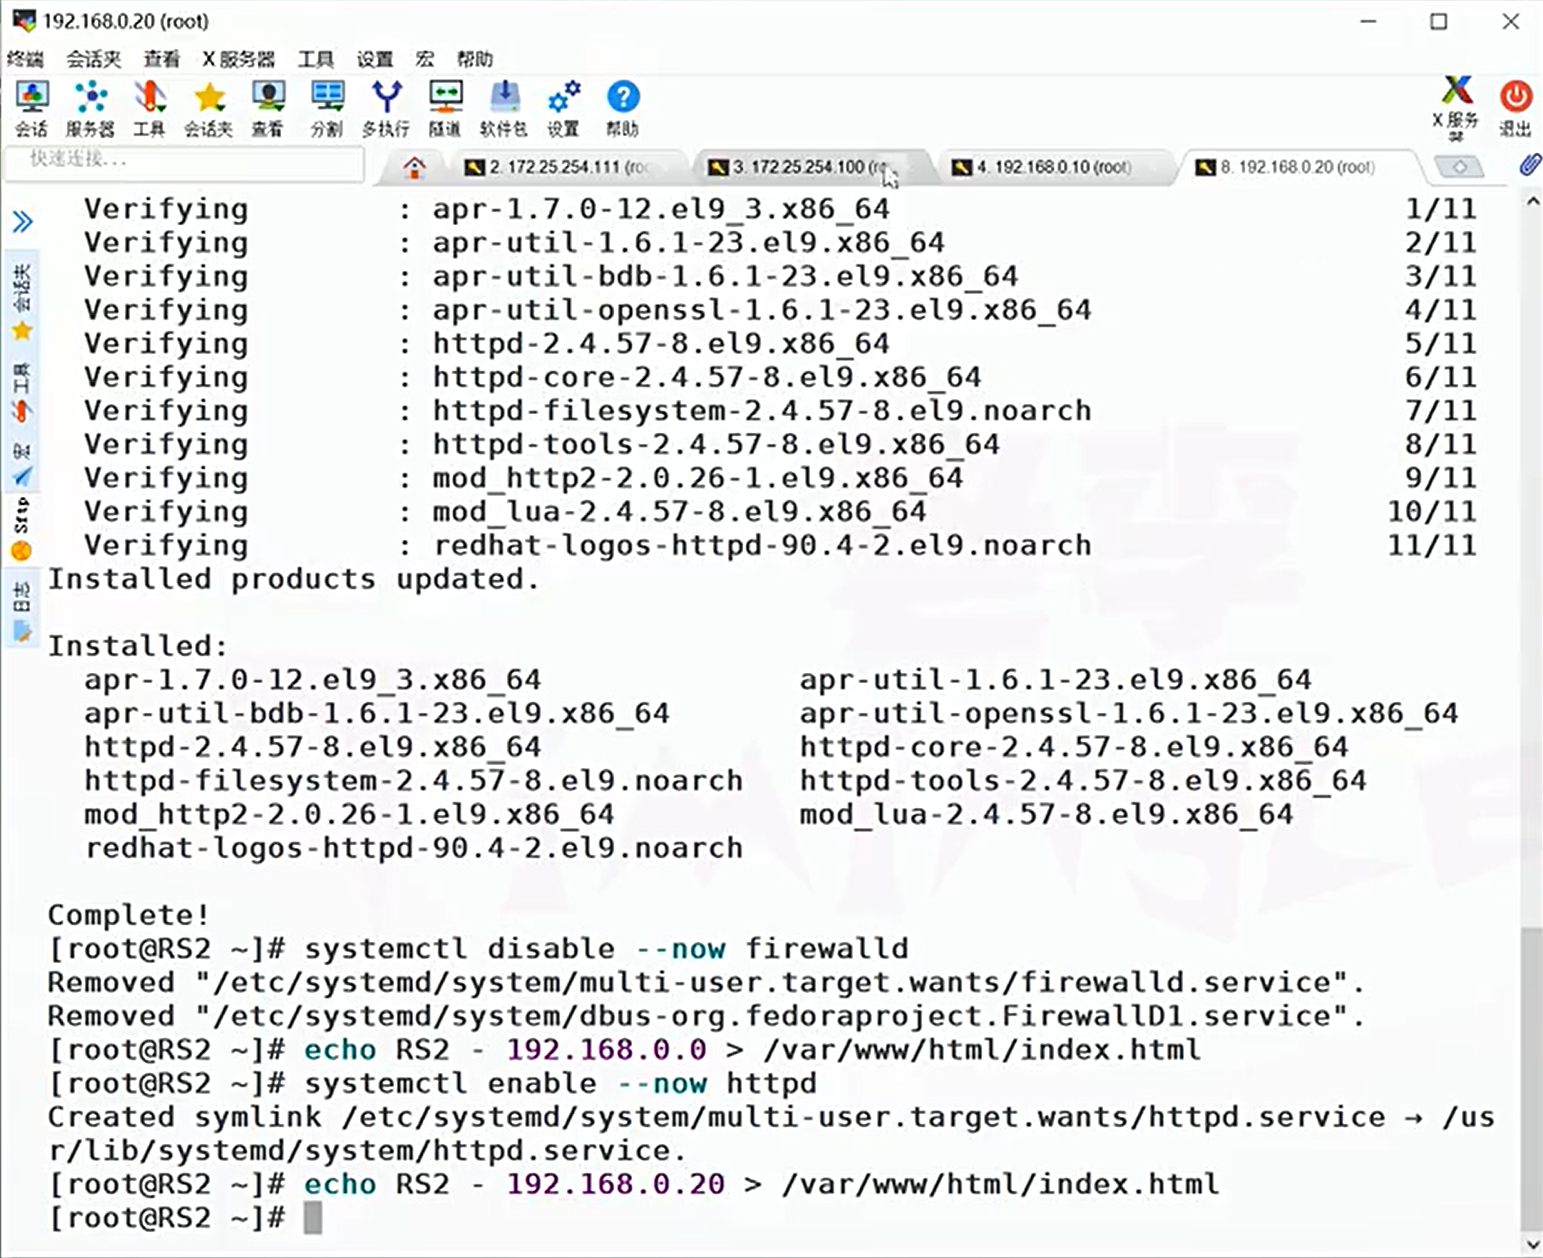The image size is (1543, 1258).
Task: Click the 帮助 question mark icon
Action: (x=622, y=108)
